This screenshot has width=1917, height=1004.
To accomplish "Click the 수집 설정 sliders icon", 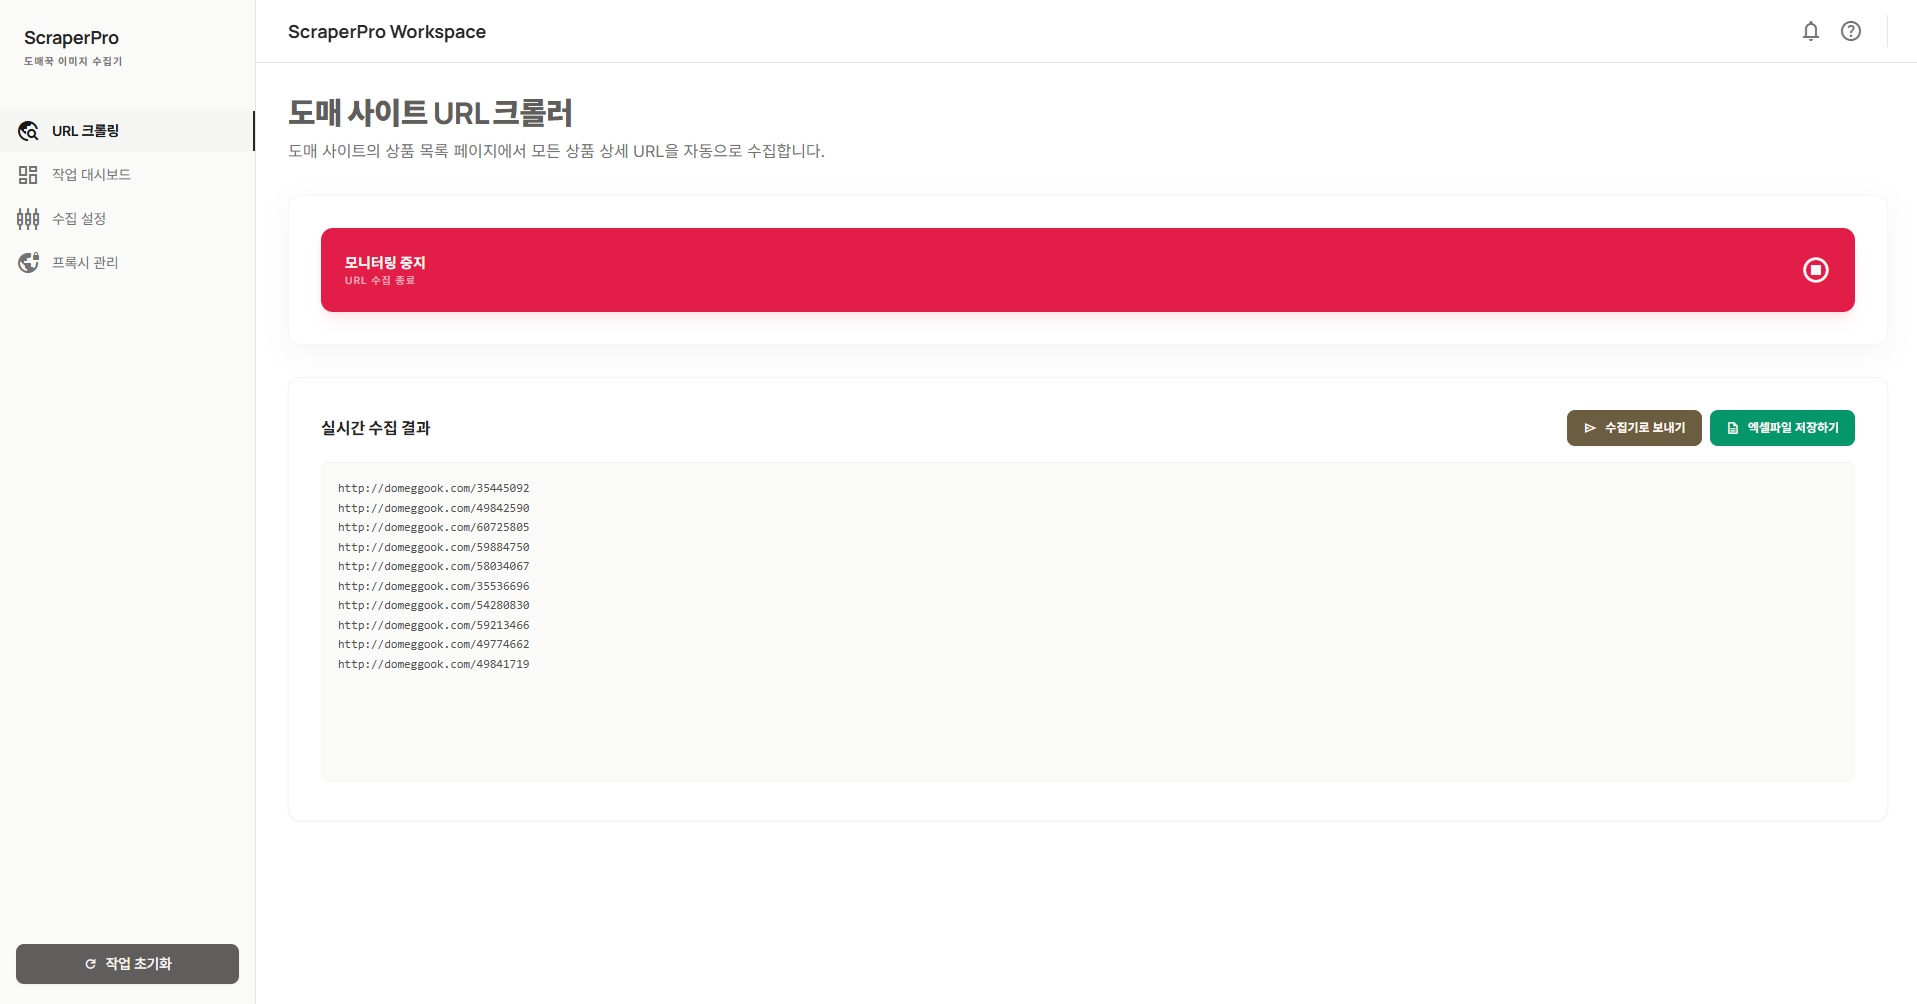I will (x=27, y=218).
